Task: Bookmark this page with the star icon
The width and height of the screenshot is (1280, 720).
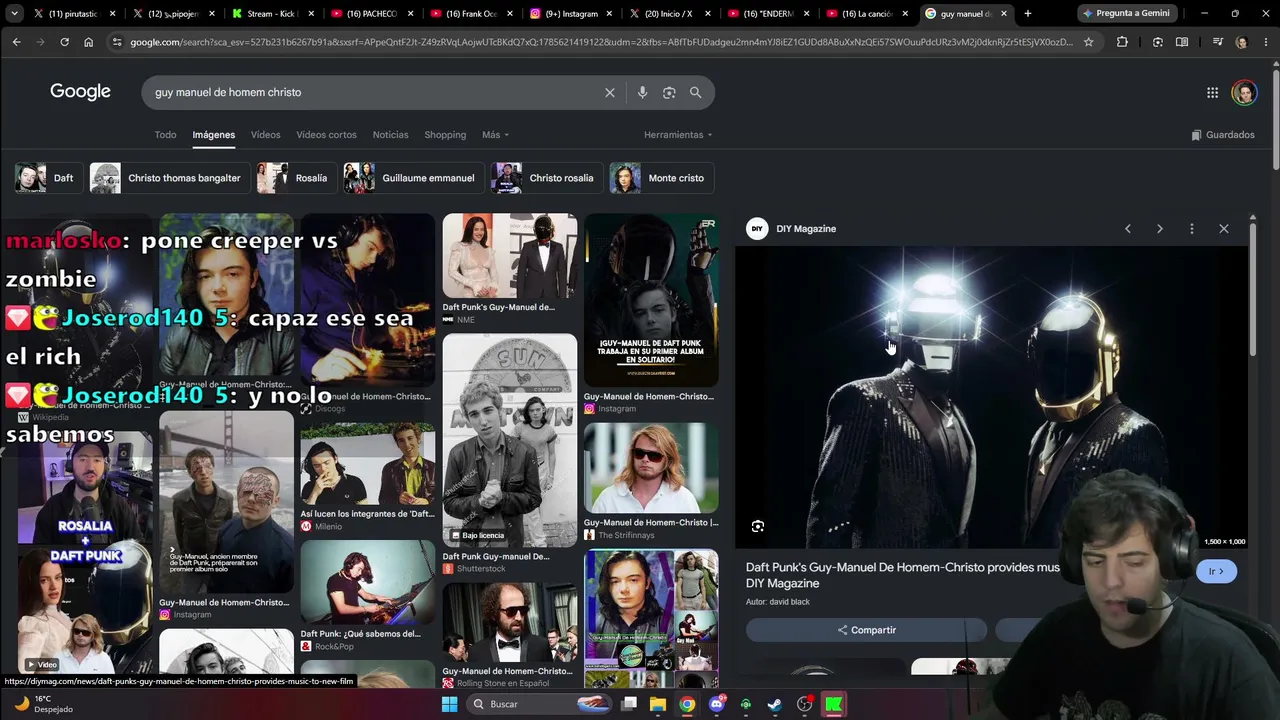Action: click(x=1088, y=42)
